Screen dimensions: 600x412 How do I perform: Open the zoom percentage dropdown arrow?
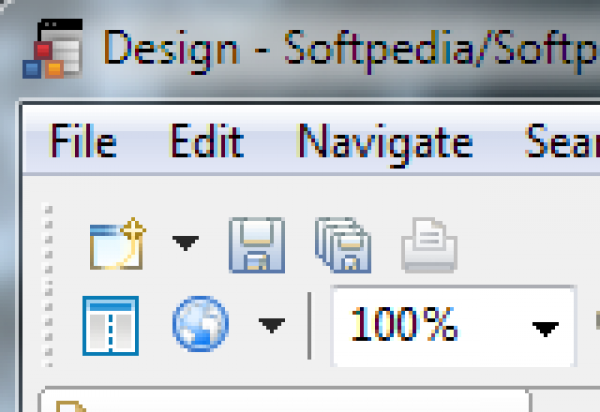(x=545, y=327)
